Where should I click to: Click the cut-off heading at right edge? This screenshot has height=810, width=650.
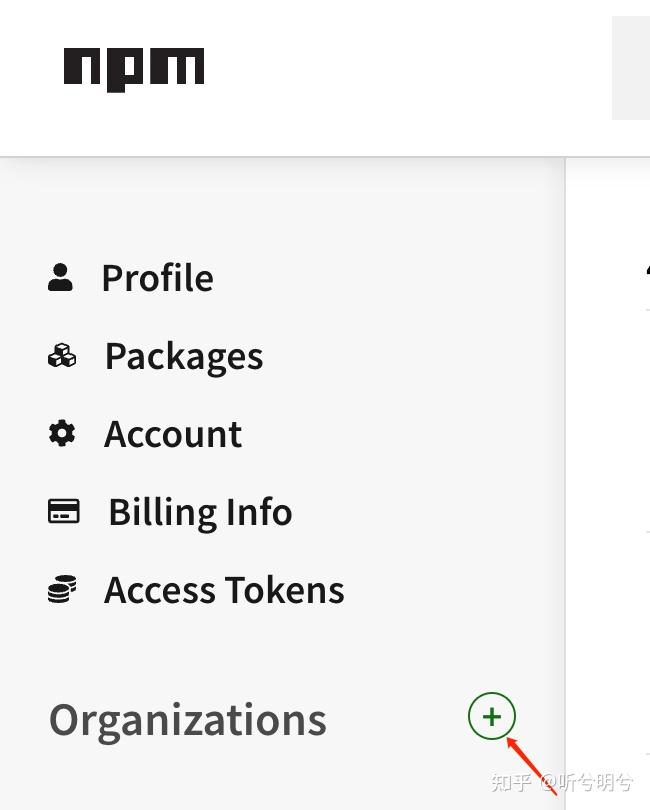tap(646, 272)
